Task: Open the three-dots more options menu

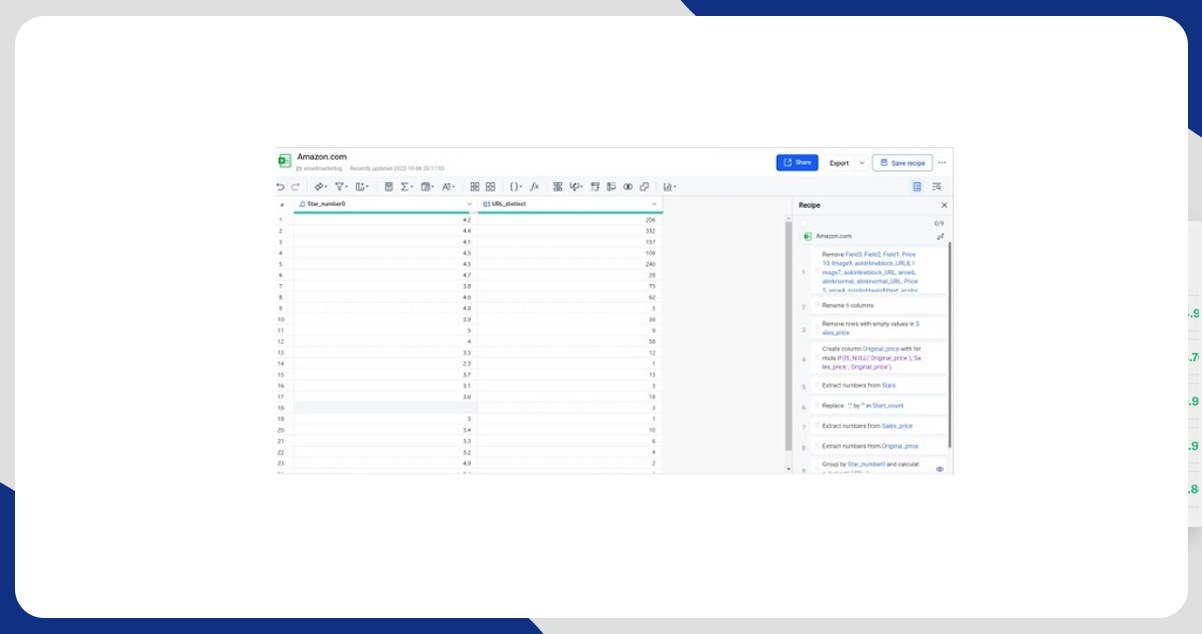Action: pos(942,163)
